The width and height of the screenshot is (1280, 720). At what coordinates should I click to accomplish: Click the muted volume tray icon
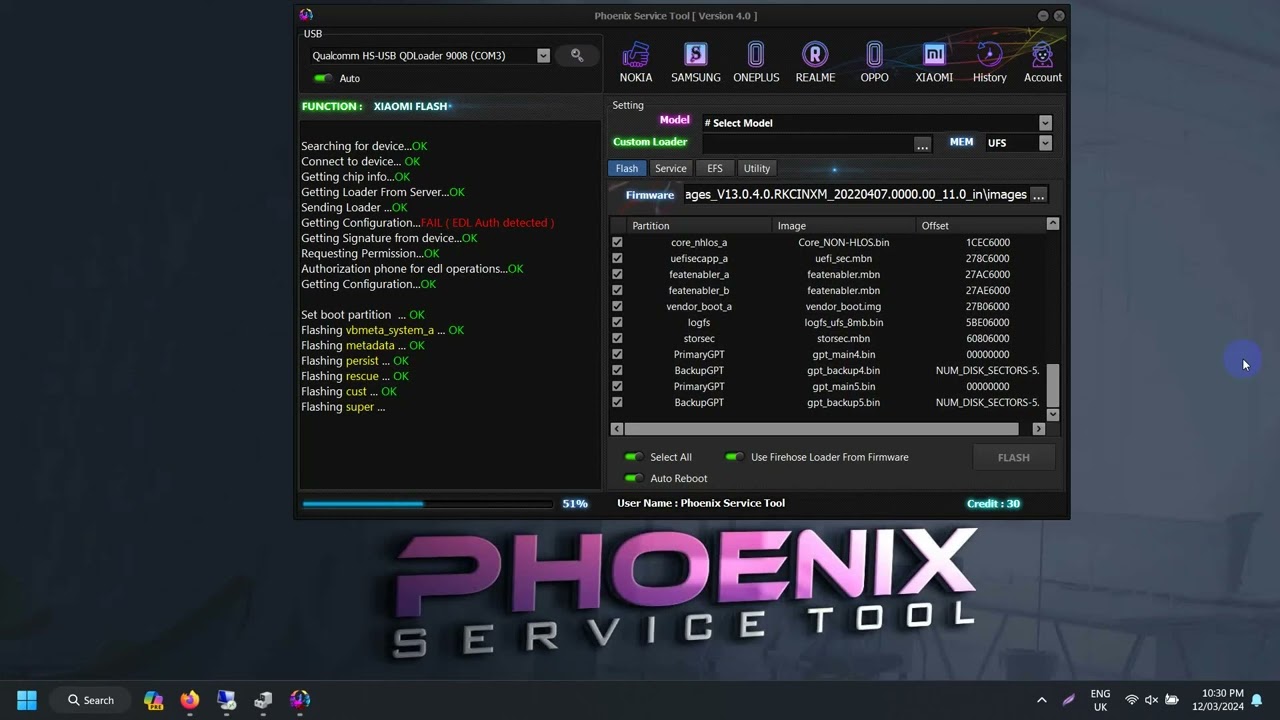point(1151,700)
